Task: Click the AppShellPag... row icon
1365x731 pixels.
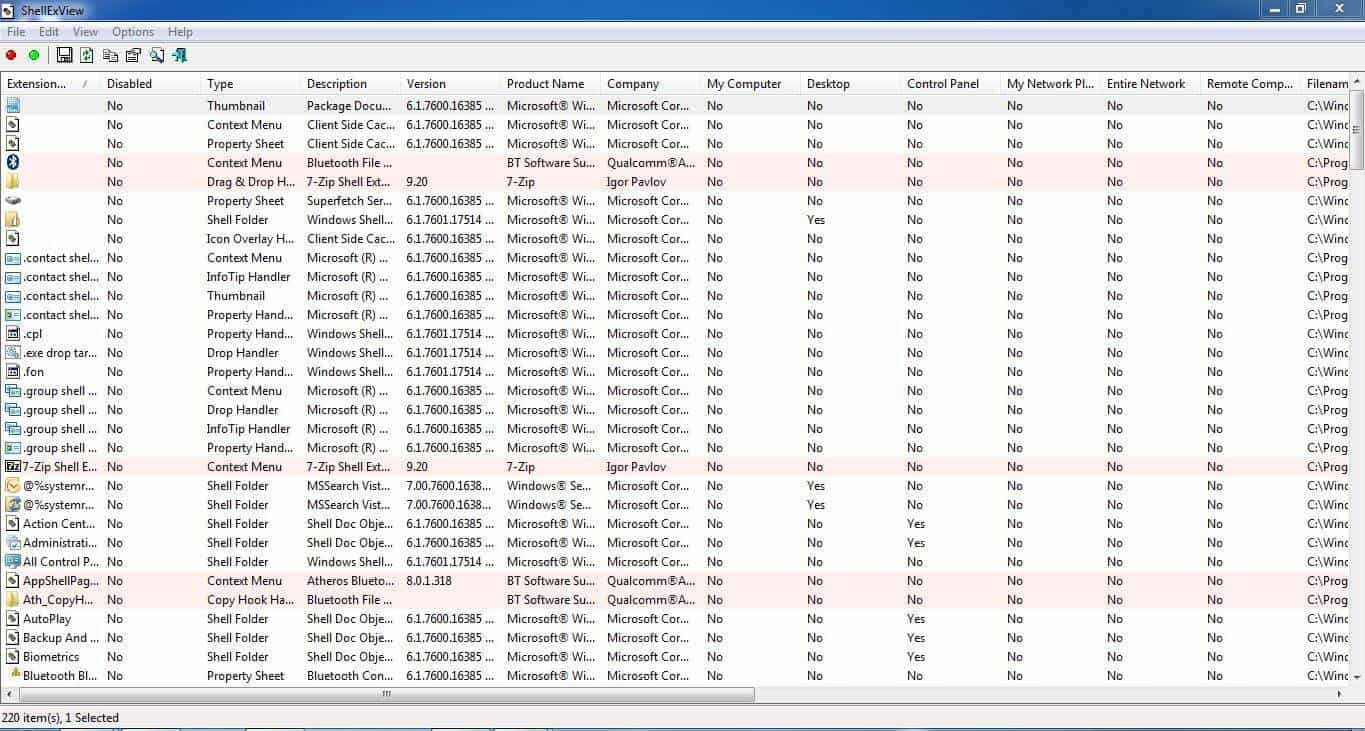Action: [13, 581]
